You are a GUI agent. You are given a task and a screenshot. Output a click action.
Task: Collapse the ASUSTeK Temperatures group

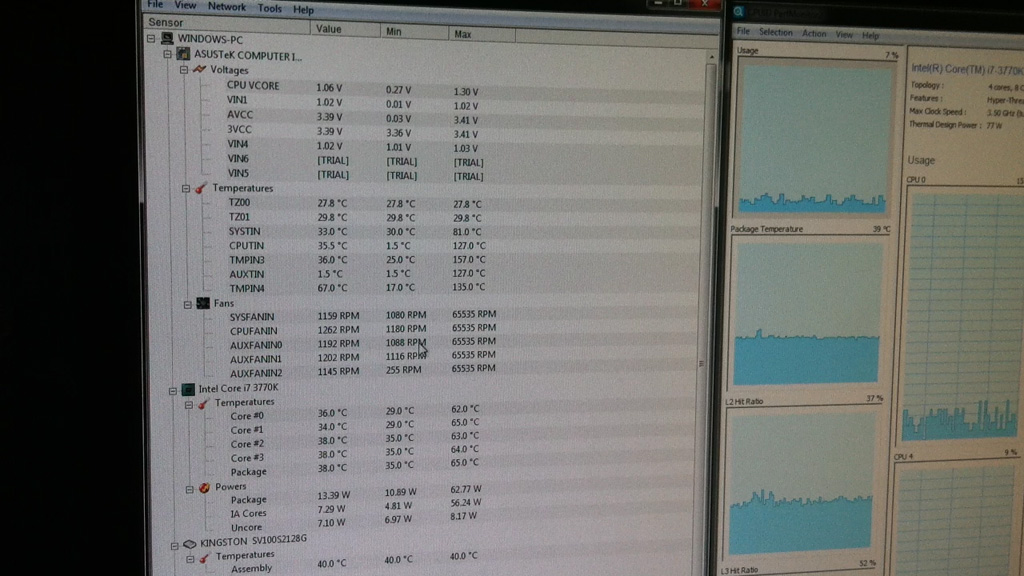(185, 188)
